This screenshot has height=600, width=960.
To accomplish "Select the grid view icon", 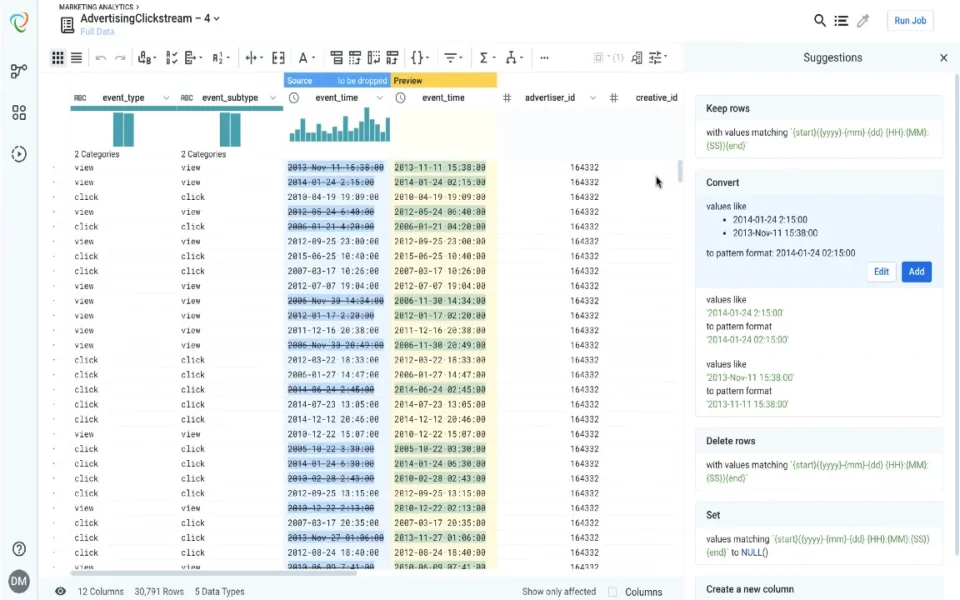I will (x=58, y=58).
